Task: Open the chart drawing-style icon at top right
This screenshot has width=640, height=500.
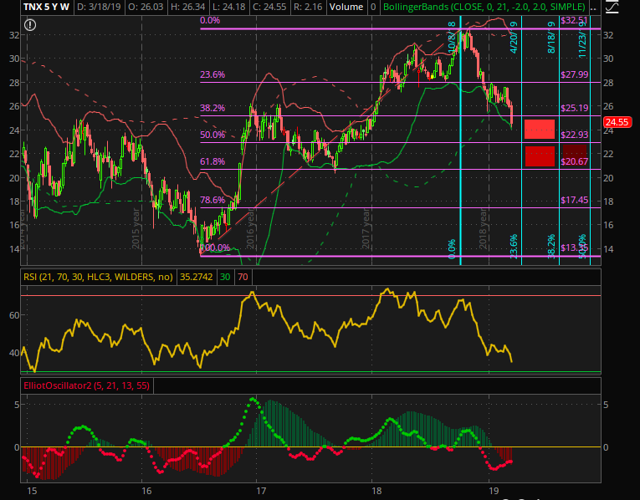Action: pos(613,7)
